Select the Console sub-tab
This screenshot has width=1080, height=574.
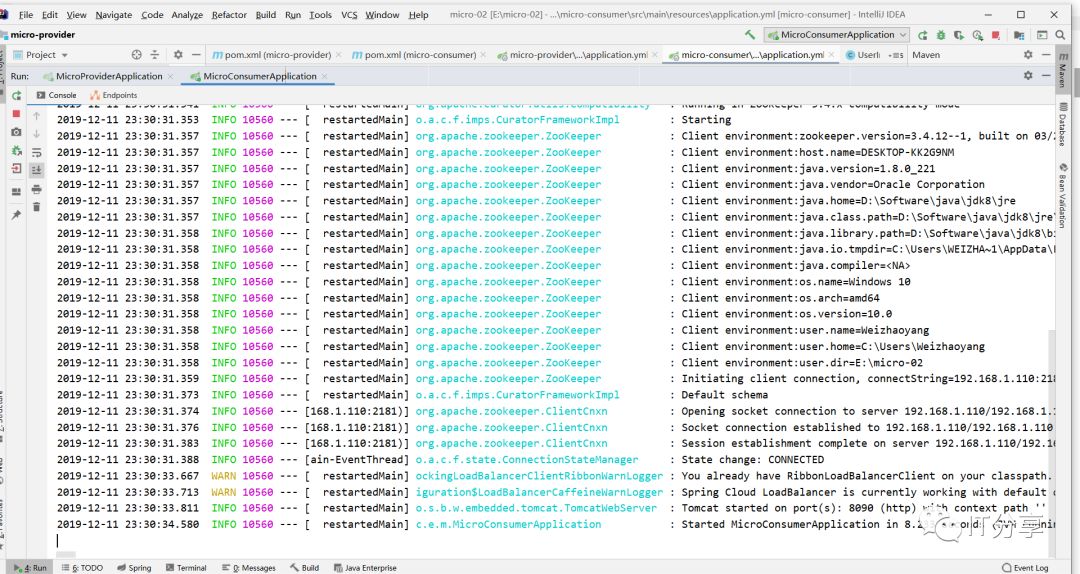coord(56,95)
